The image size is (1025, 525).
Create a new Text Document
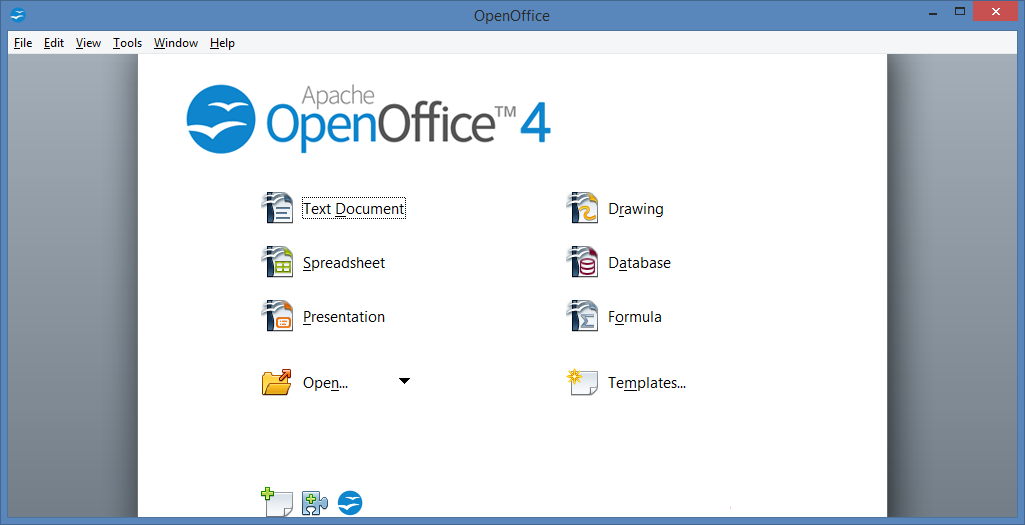[354, 209]
